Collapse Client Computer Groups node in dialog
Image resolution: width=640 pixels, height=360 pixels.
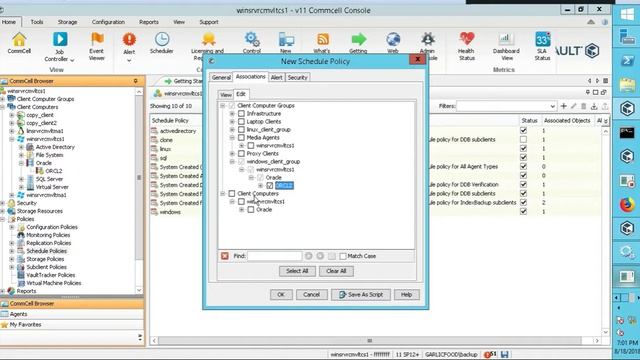coord(223,106)
